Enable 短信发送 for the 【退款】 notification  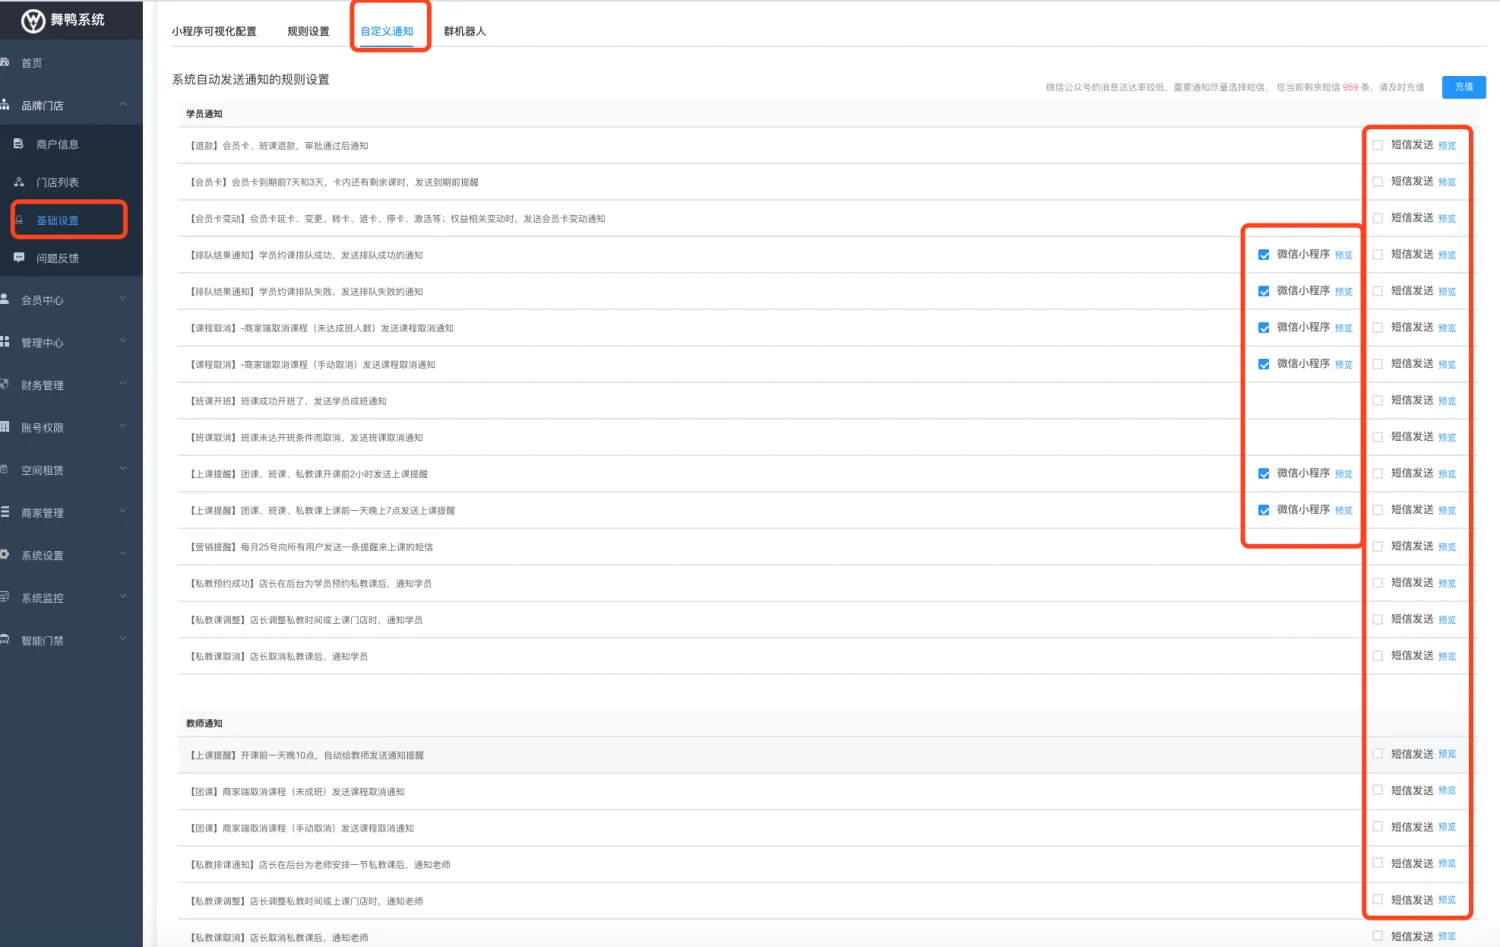[x=1378, y=145]
